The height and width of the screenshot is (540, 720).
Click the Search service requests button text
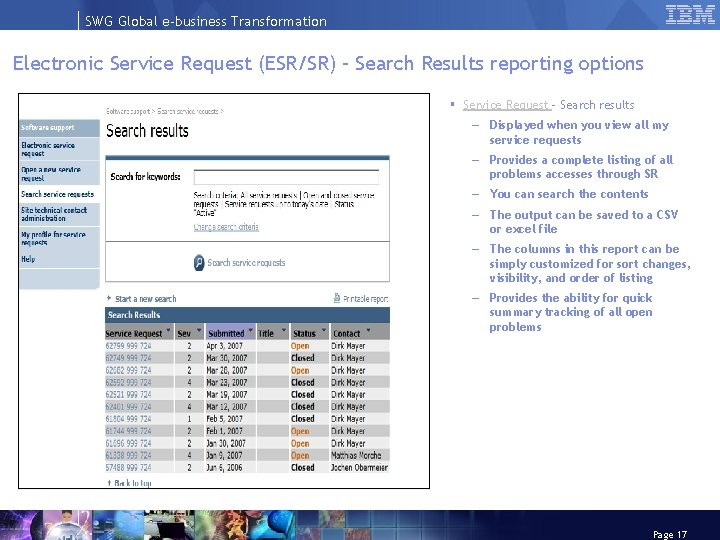click(246, 263)
